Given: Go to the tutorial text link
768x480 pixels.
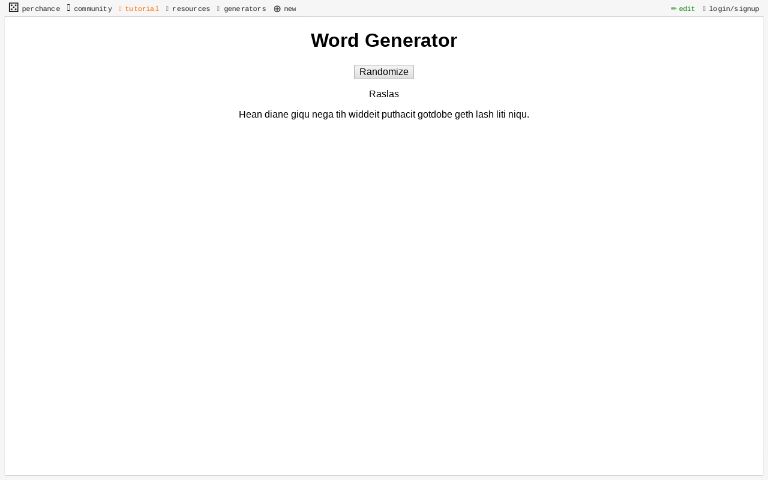Looking at the screenshot, I should pos(142,9).
